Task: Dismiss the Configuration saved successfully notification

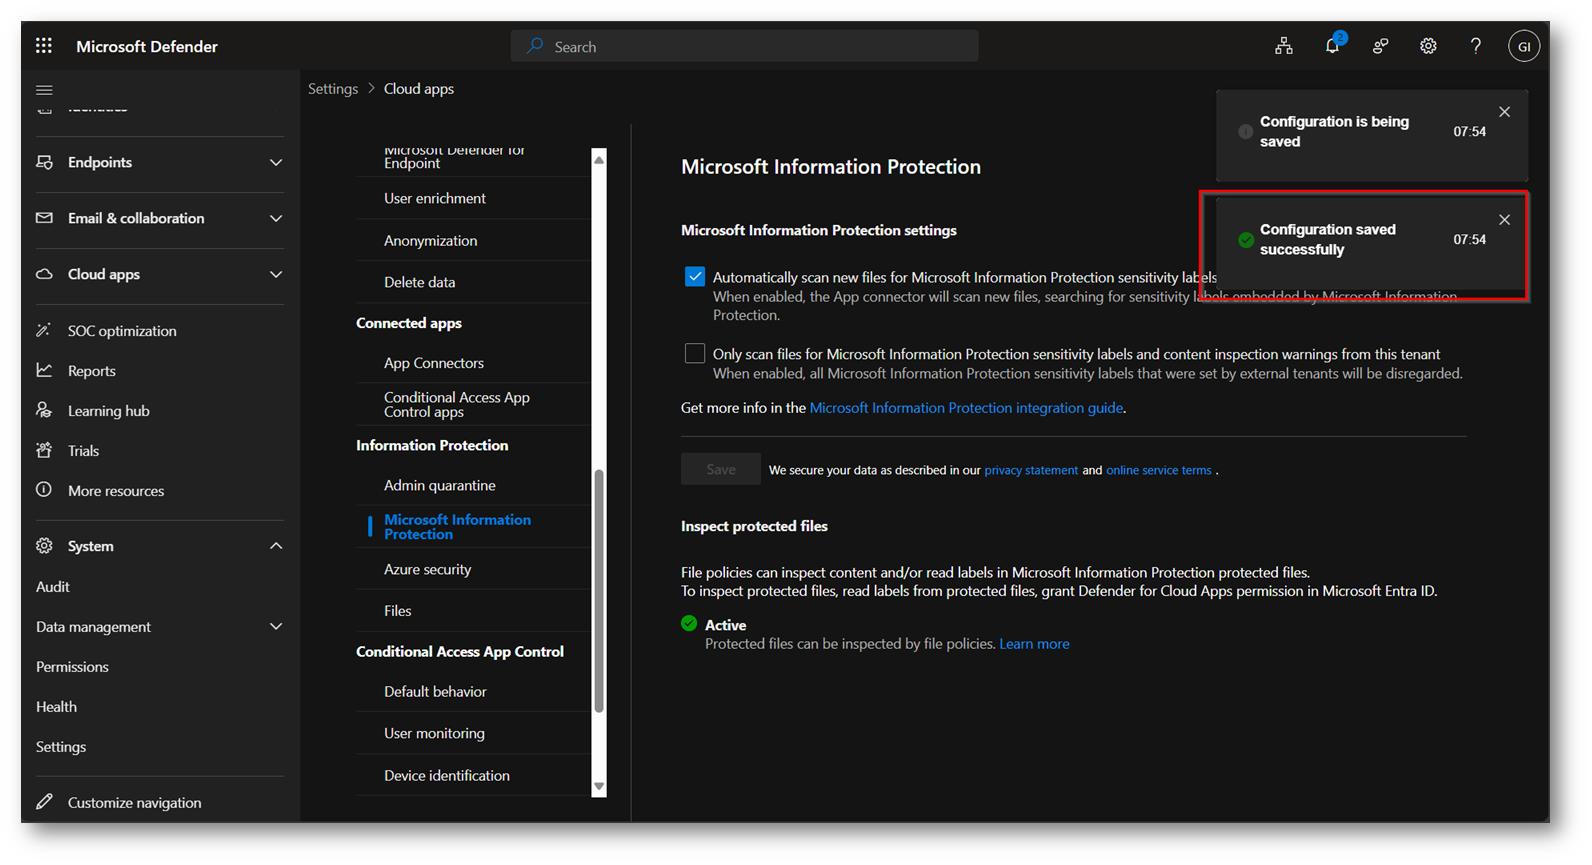Action: 1504,220
